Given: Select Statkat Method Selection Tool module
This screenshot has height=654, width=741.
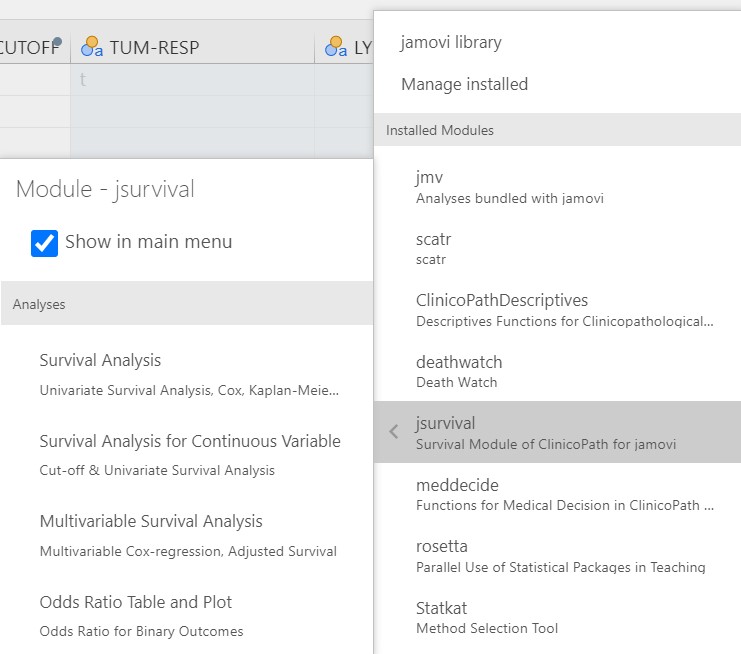Looking at the screenshot, I should 557,617.
